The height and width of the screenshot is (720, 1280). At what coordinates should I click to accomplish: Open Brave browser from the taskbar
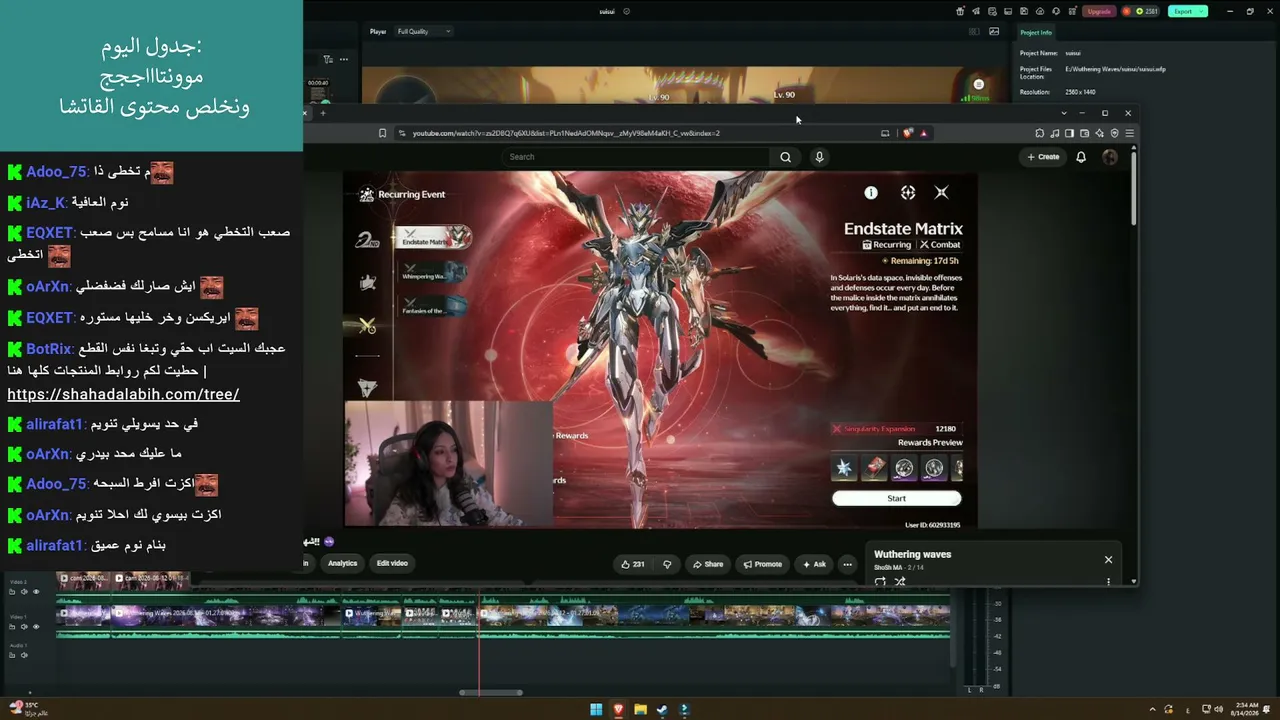pos(618,710)
